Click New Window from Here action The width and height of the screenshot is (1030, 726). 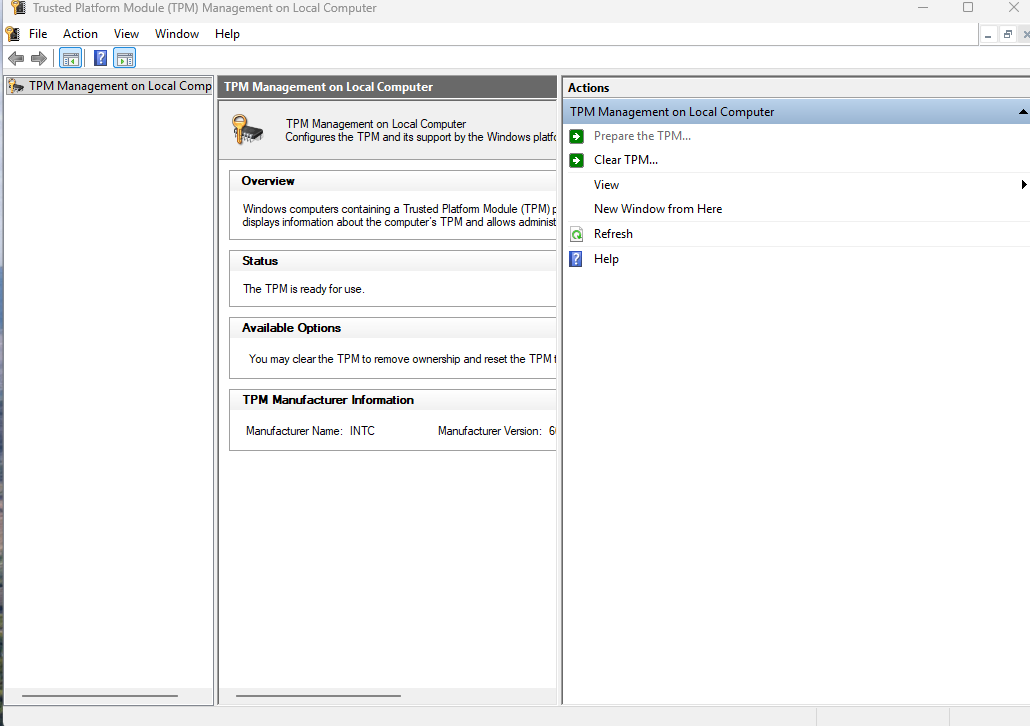(658, 209)
